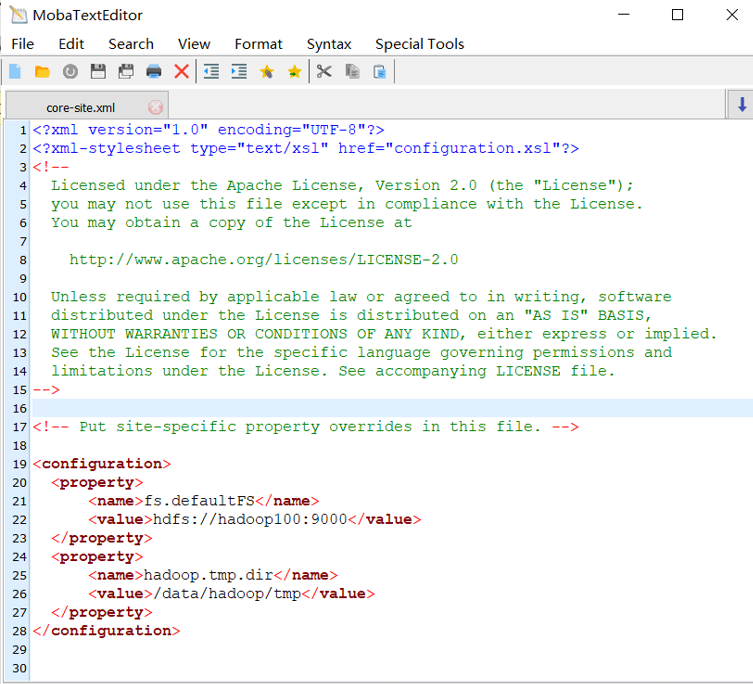This screenshot has height=684, width=753.
Task: Click the Copy icon in toolbar
Action: tap(352, 72)
